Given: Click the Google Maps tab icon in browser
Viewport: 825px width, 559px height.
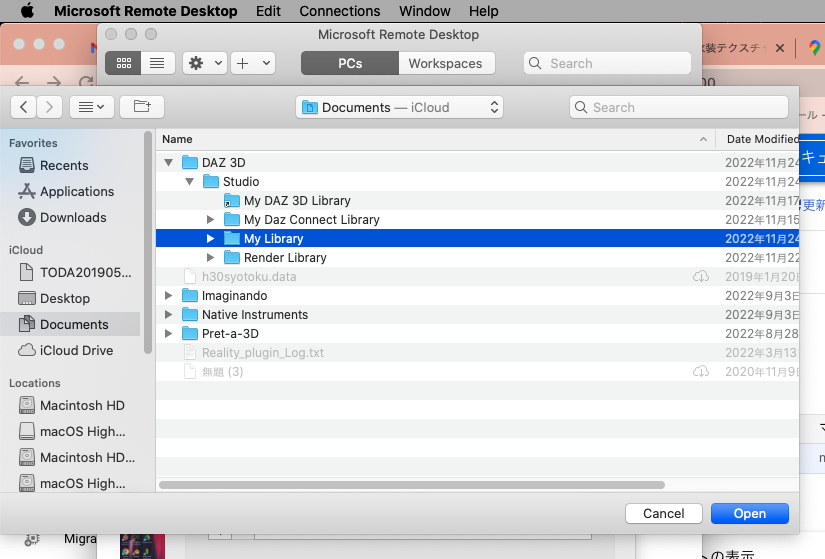Looking at the screenshot, I should [x=814, y=48].
